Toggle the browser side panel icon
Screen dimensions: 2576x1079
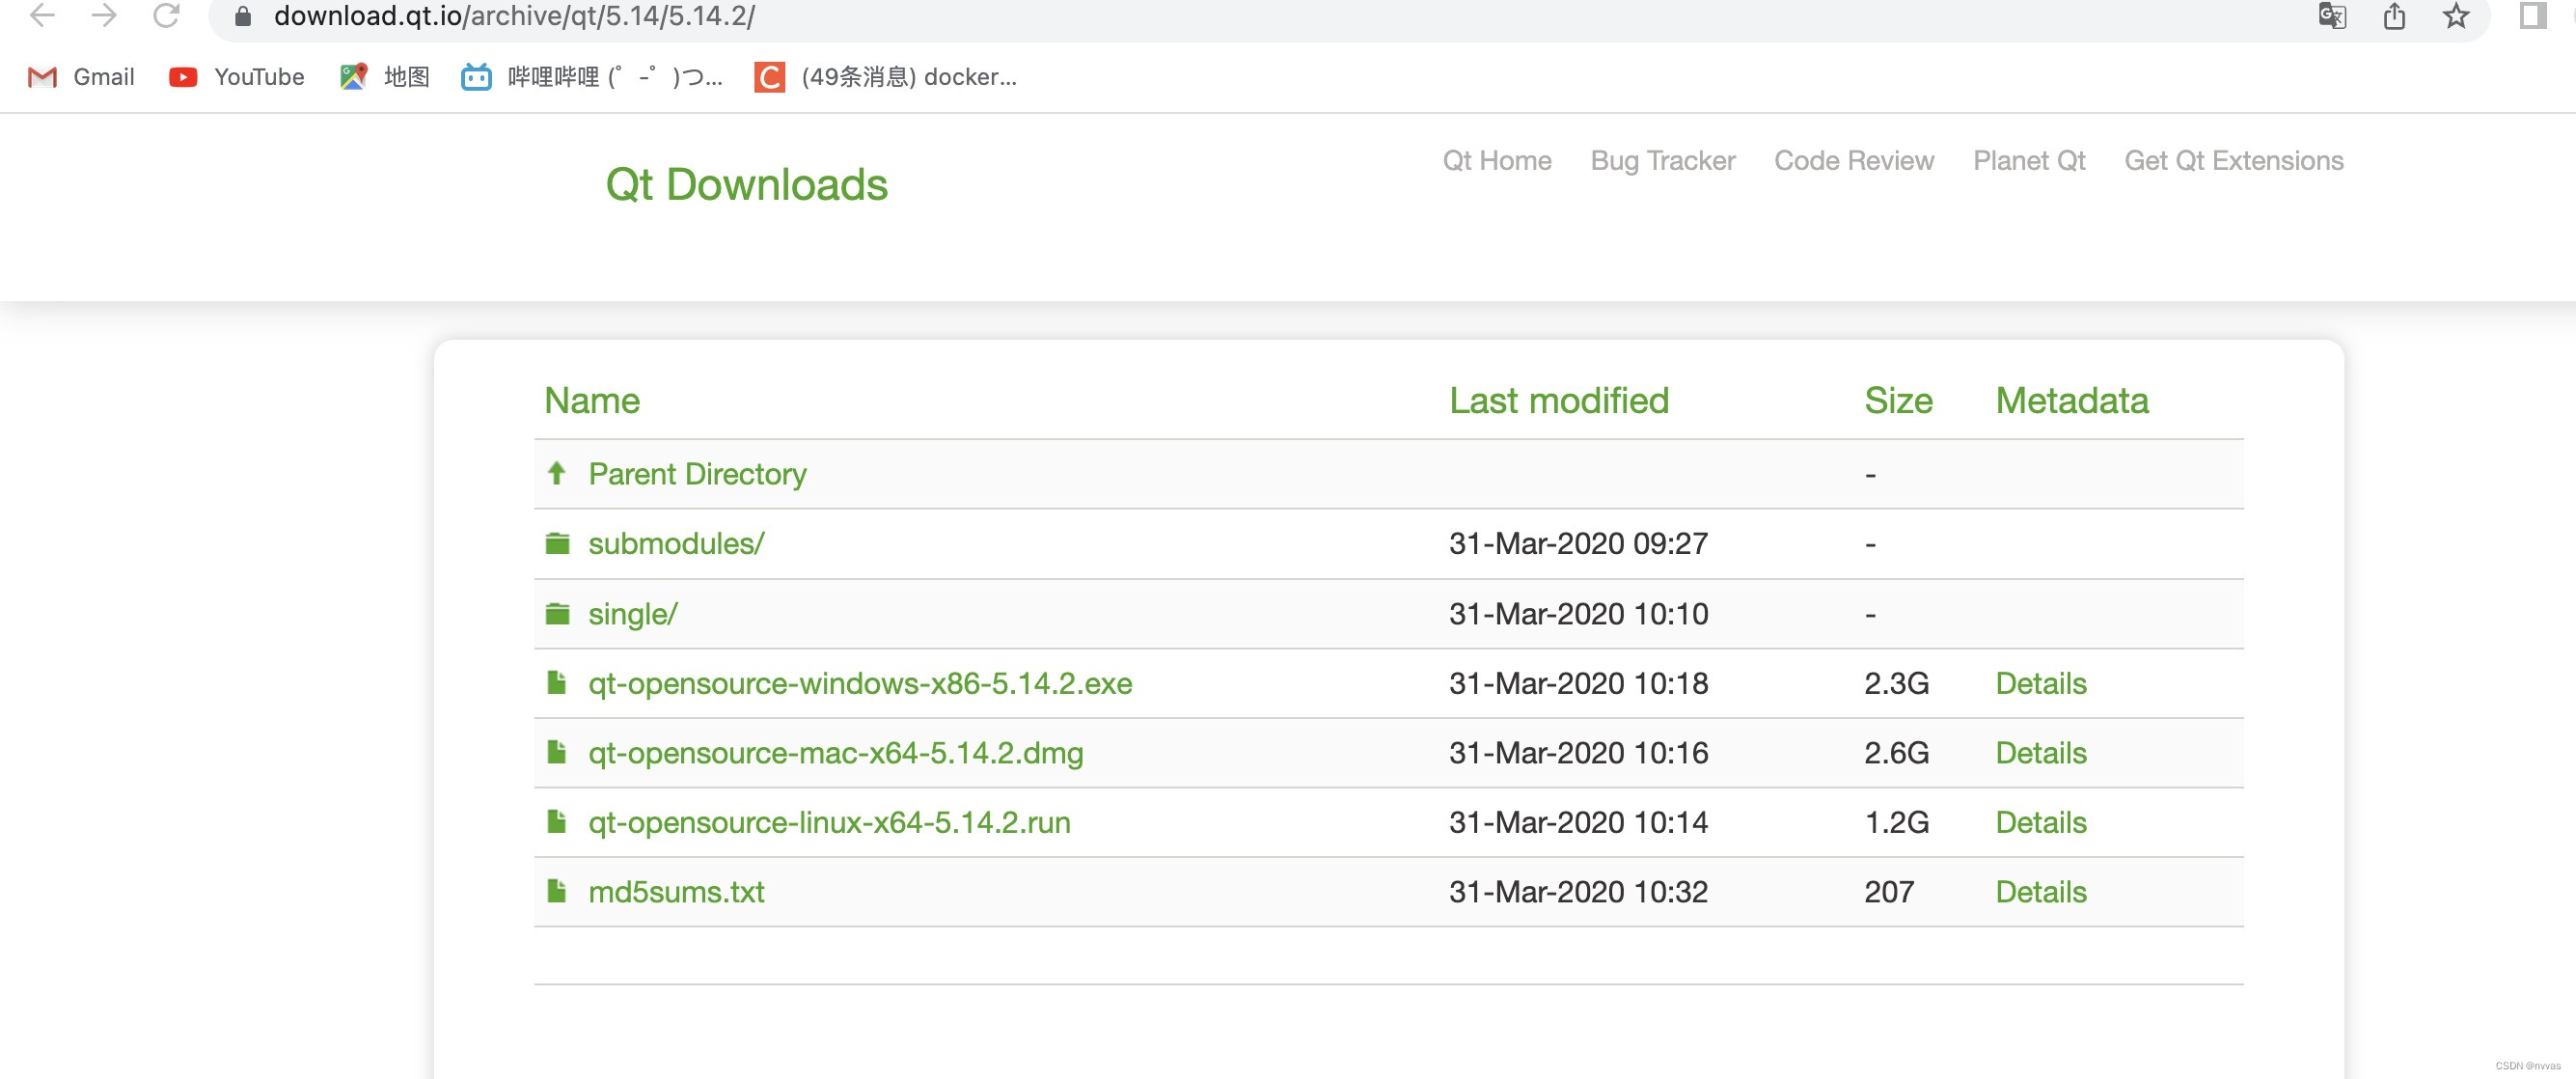tap(2532, 16)
